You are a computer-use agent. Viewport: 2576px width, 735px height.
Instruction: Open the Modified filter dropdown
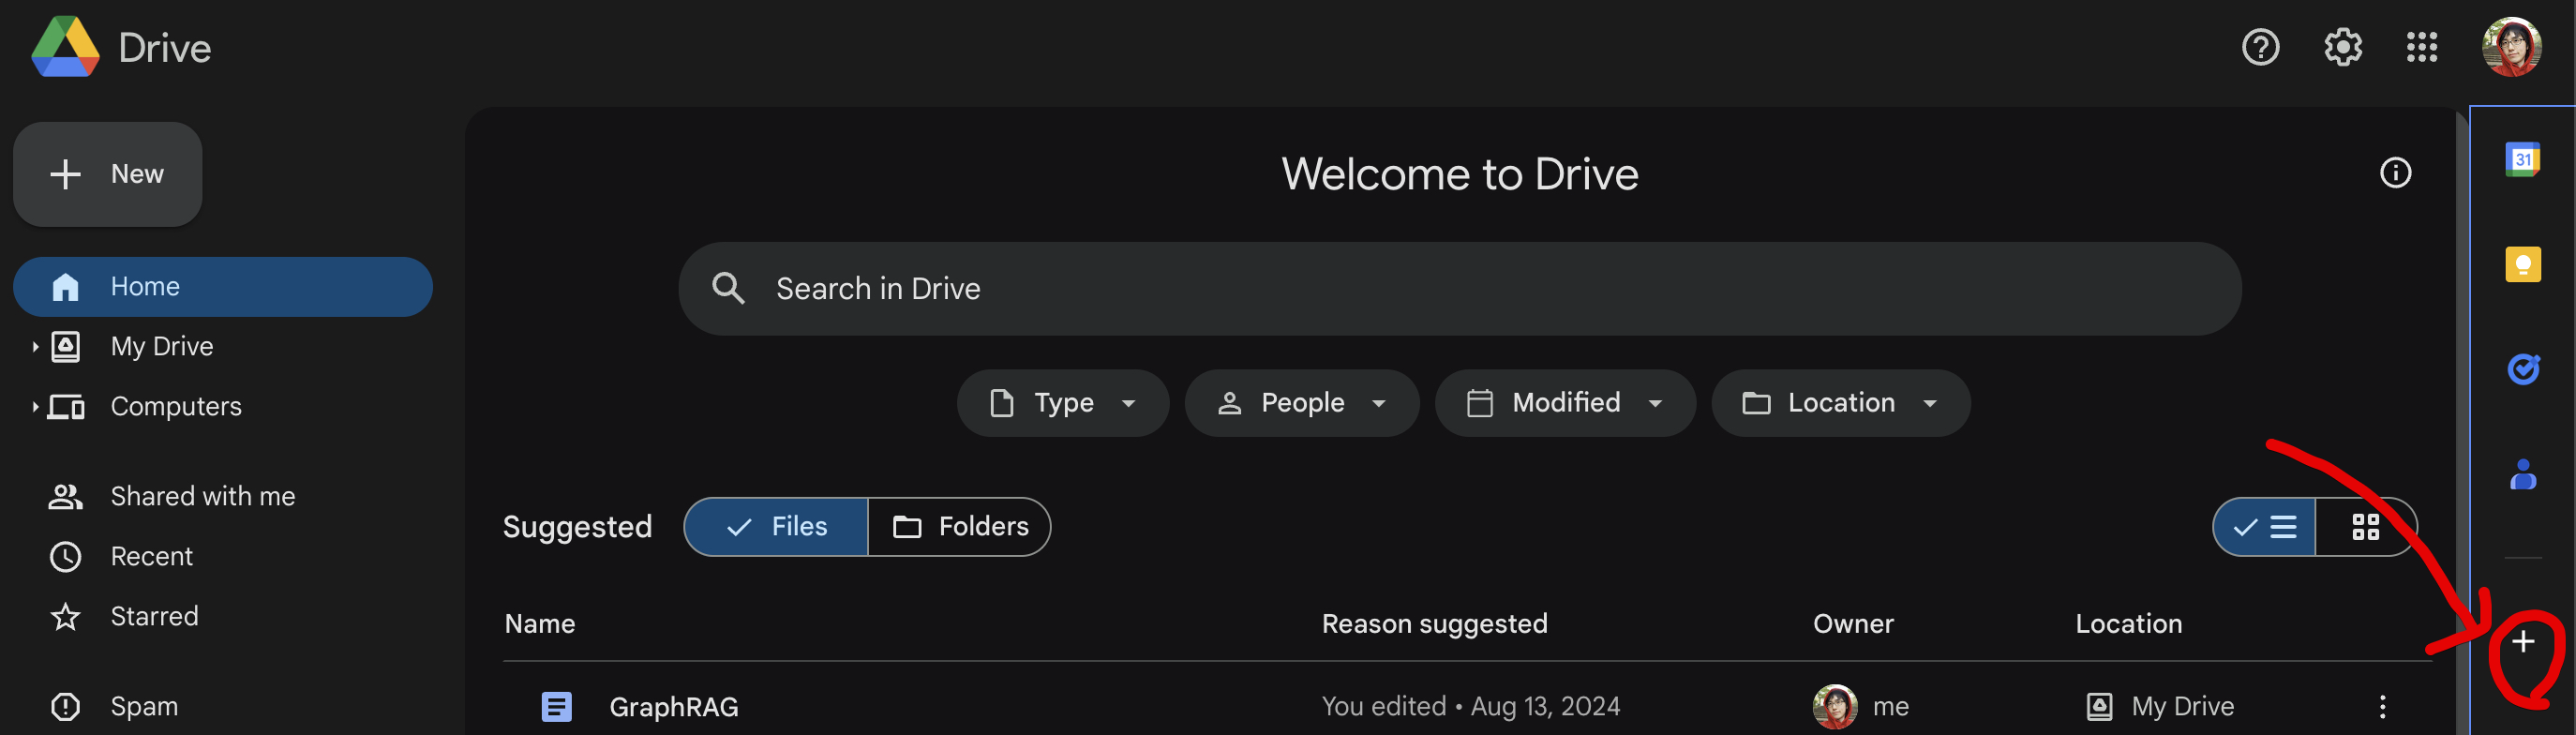point(1564,403)
